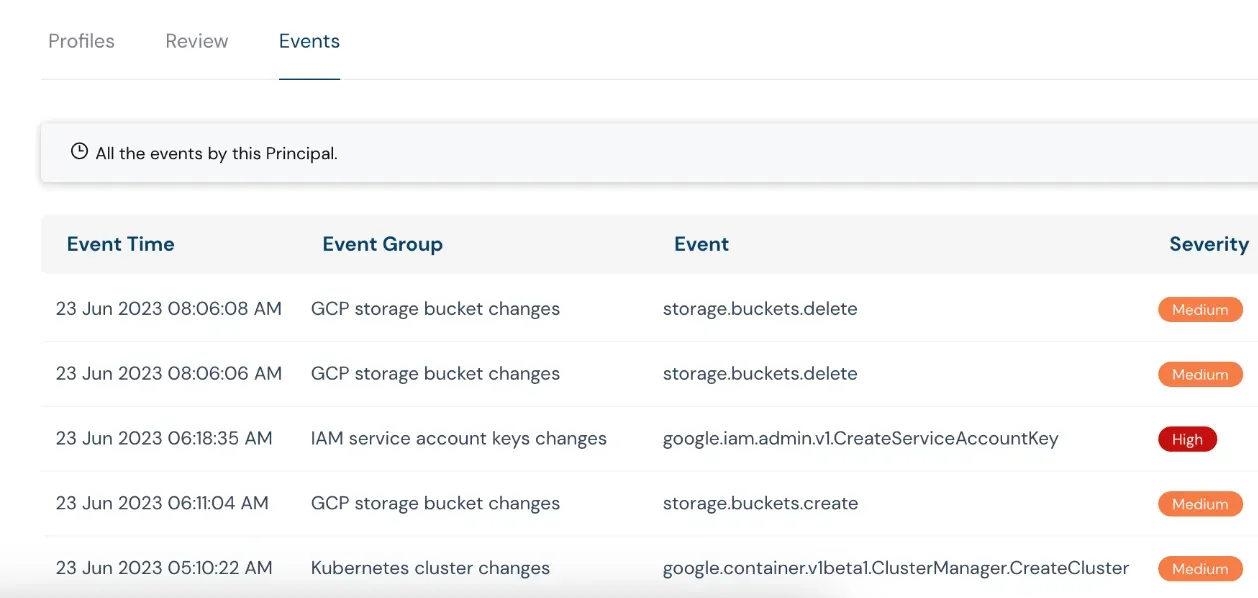Click the Medium badge on the first storage.buckets.delete row
This screenshot has width=1258, height=598.
tap(1199, 309)
